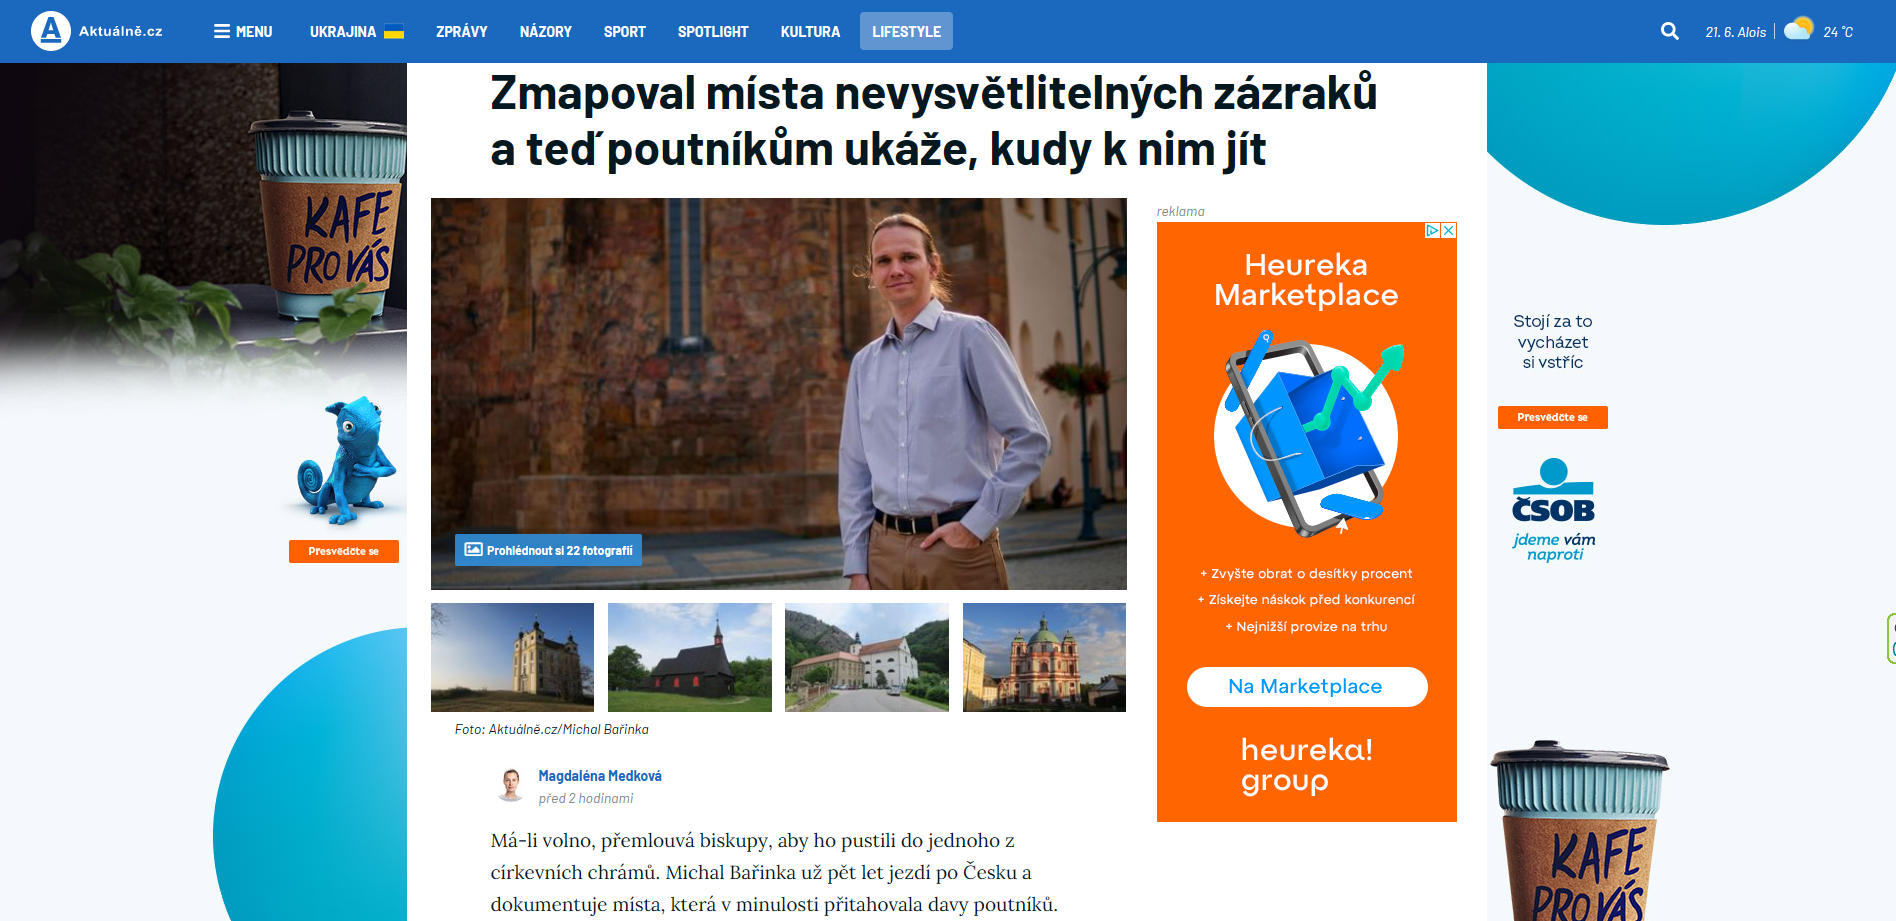The width and height of the screenshot is (1896, 921).
Task: Click the search magnifier icon
Action: point(1669,31)
